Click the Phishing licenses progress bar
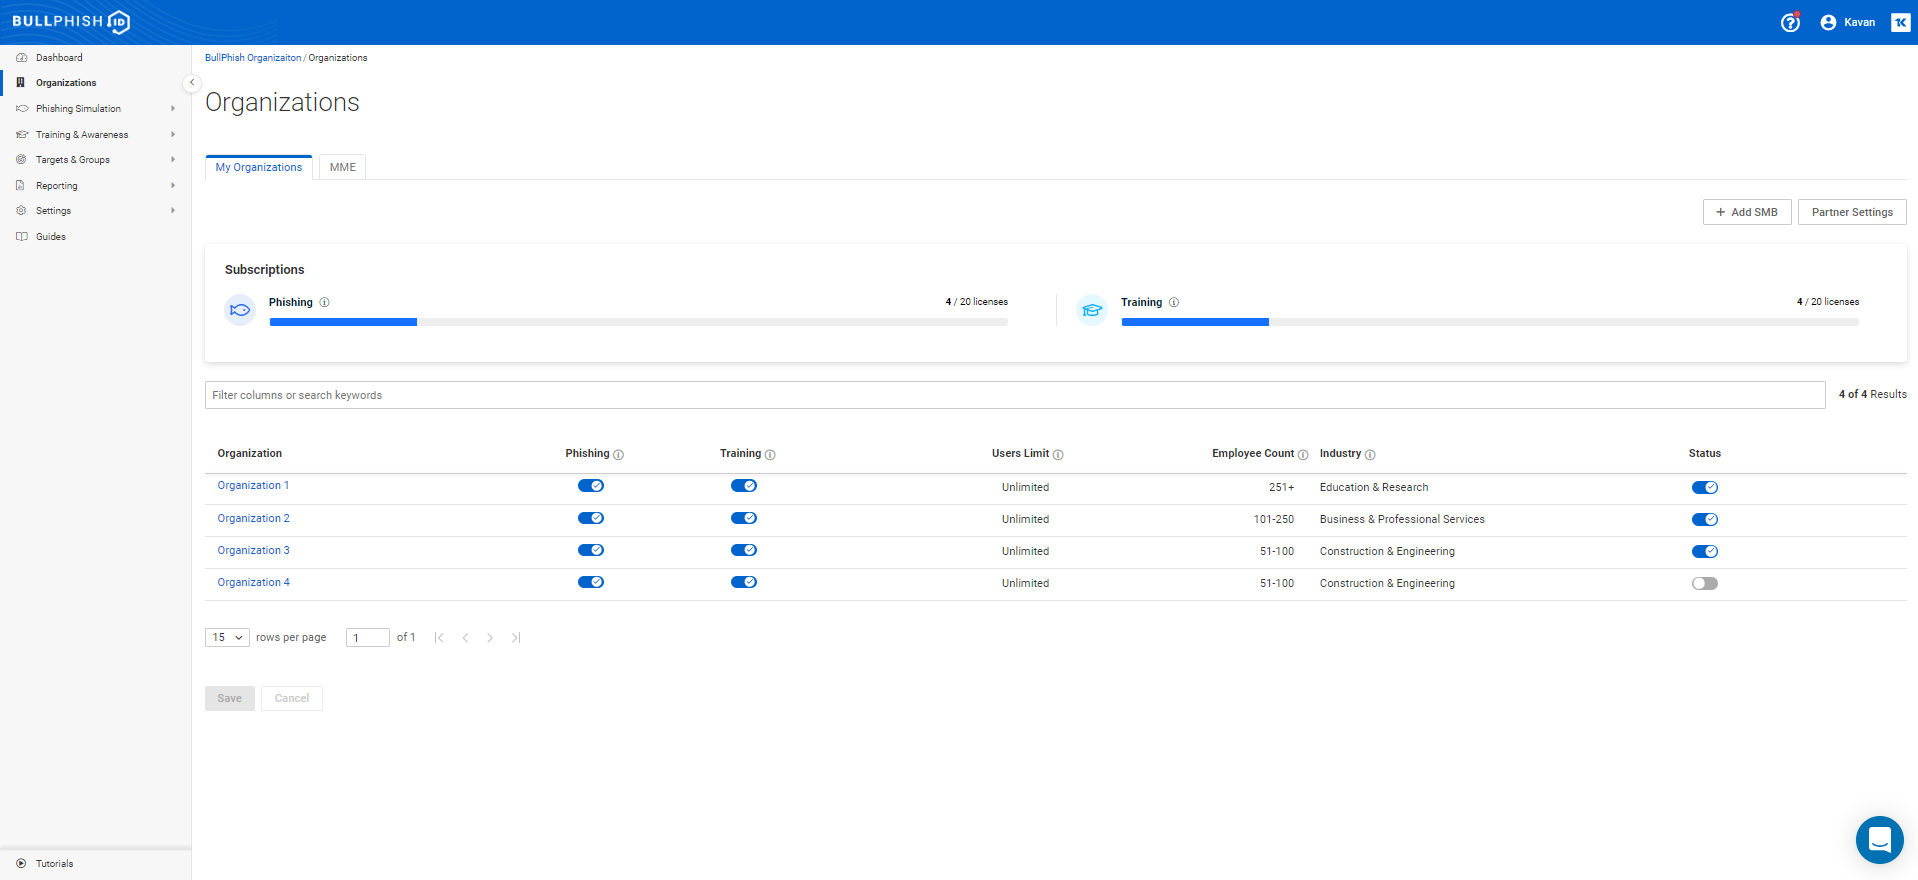1918x880 pixels. click(x=639, y=322)
